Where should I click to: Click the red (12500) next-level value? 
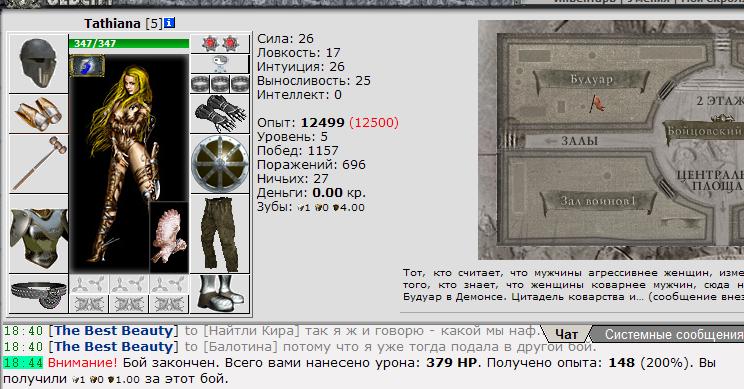(374, 122)
